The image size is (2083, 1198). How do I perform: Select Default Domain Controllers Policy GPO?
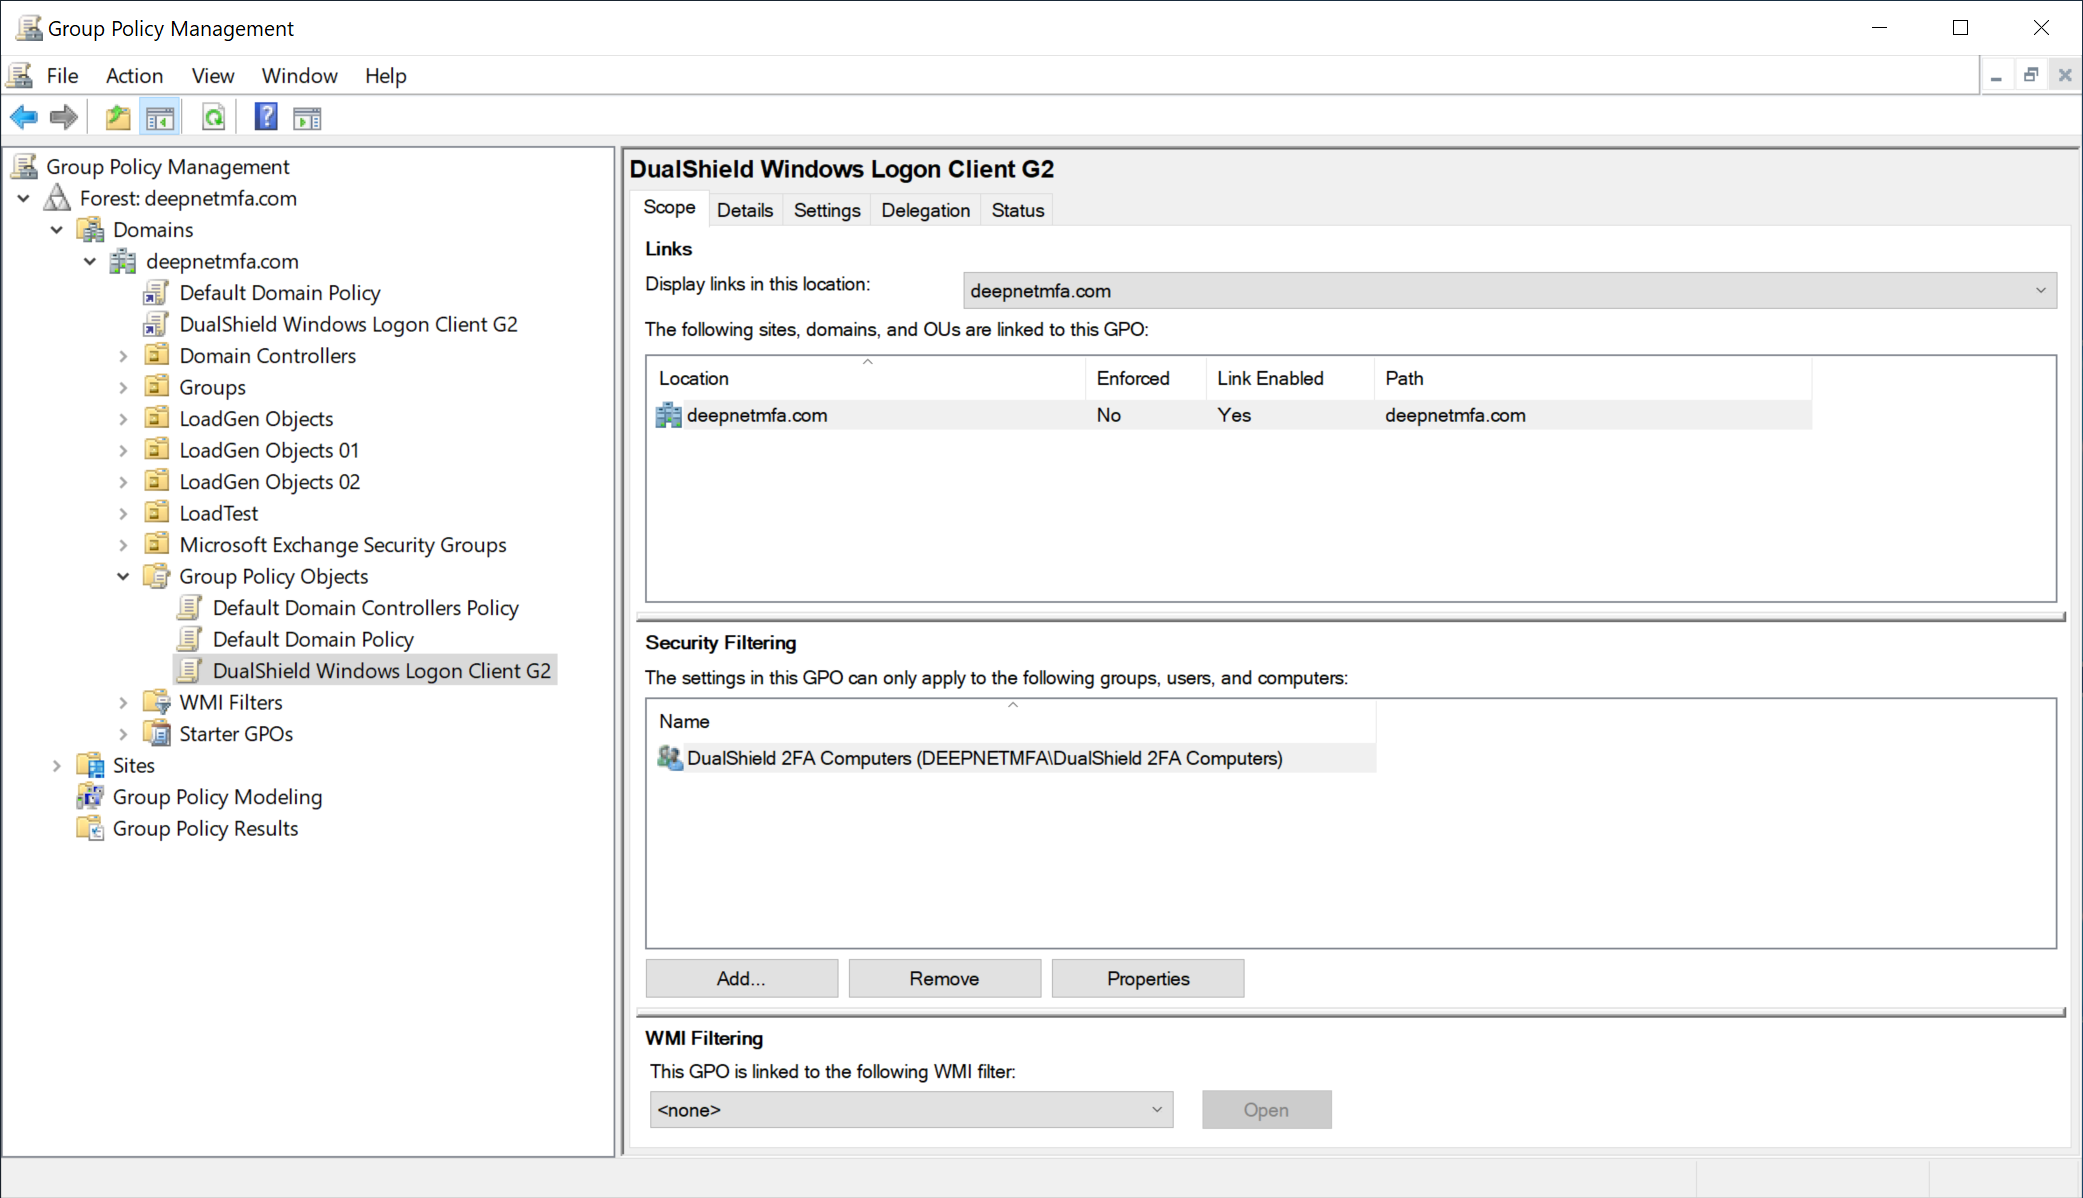coord(365,608)
